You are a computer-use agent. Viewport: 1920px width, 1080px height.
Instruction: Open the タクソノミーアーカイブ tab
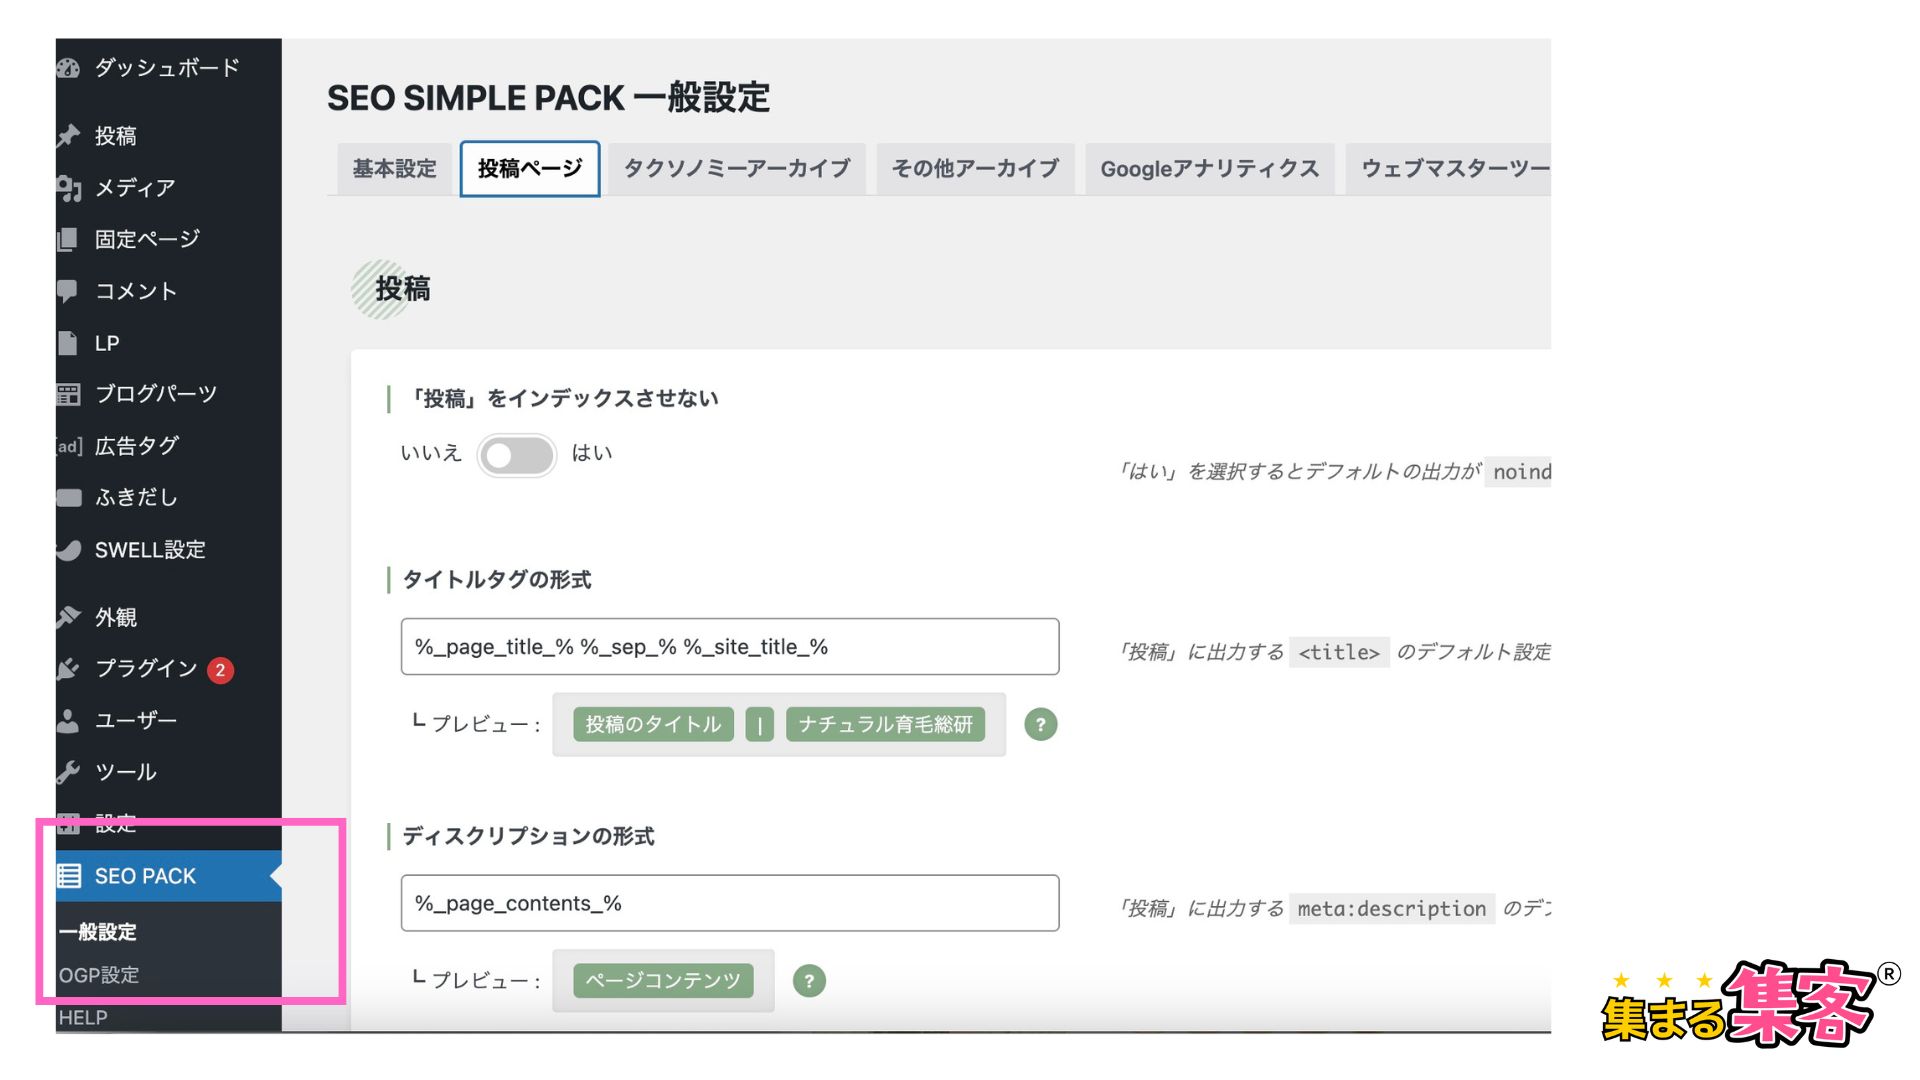[x=737, y=169]
